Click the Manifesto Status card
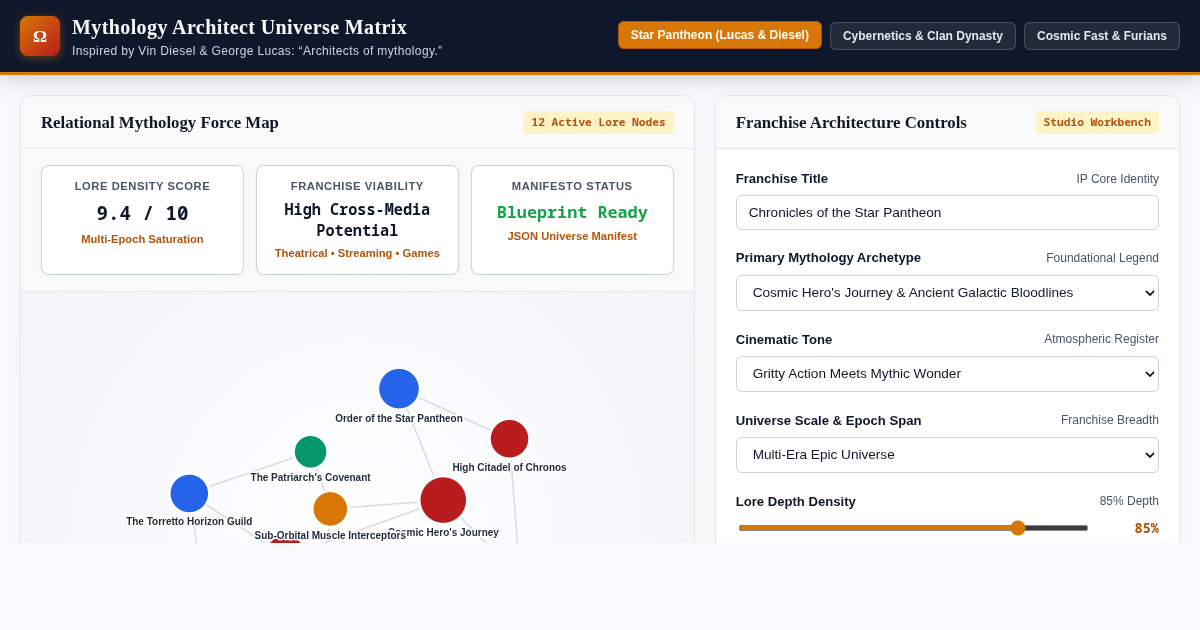The height and width of the screenshot is (630, 1200). (x=572, y=220)
